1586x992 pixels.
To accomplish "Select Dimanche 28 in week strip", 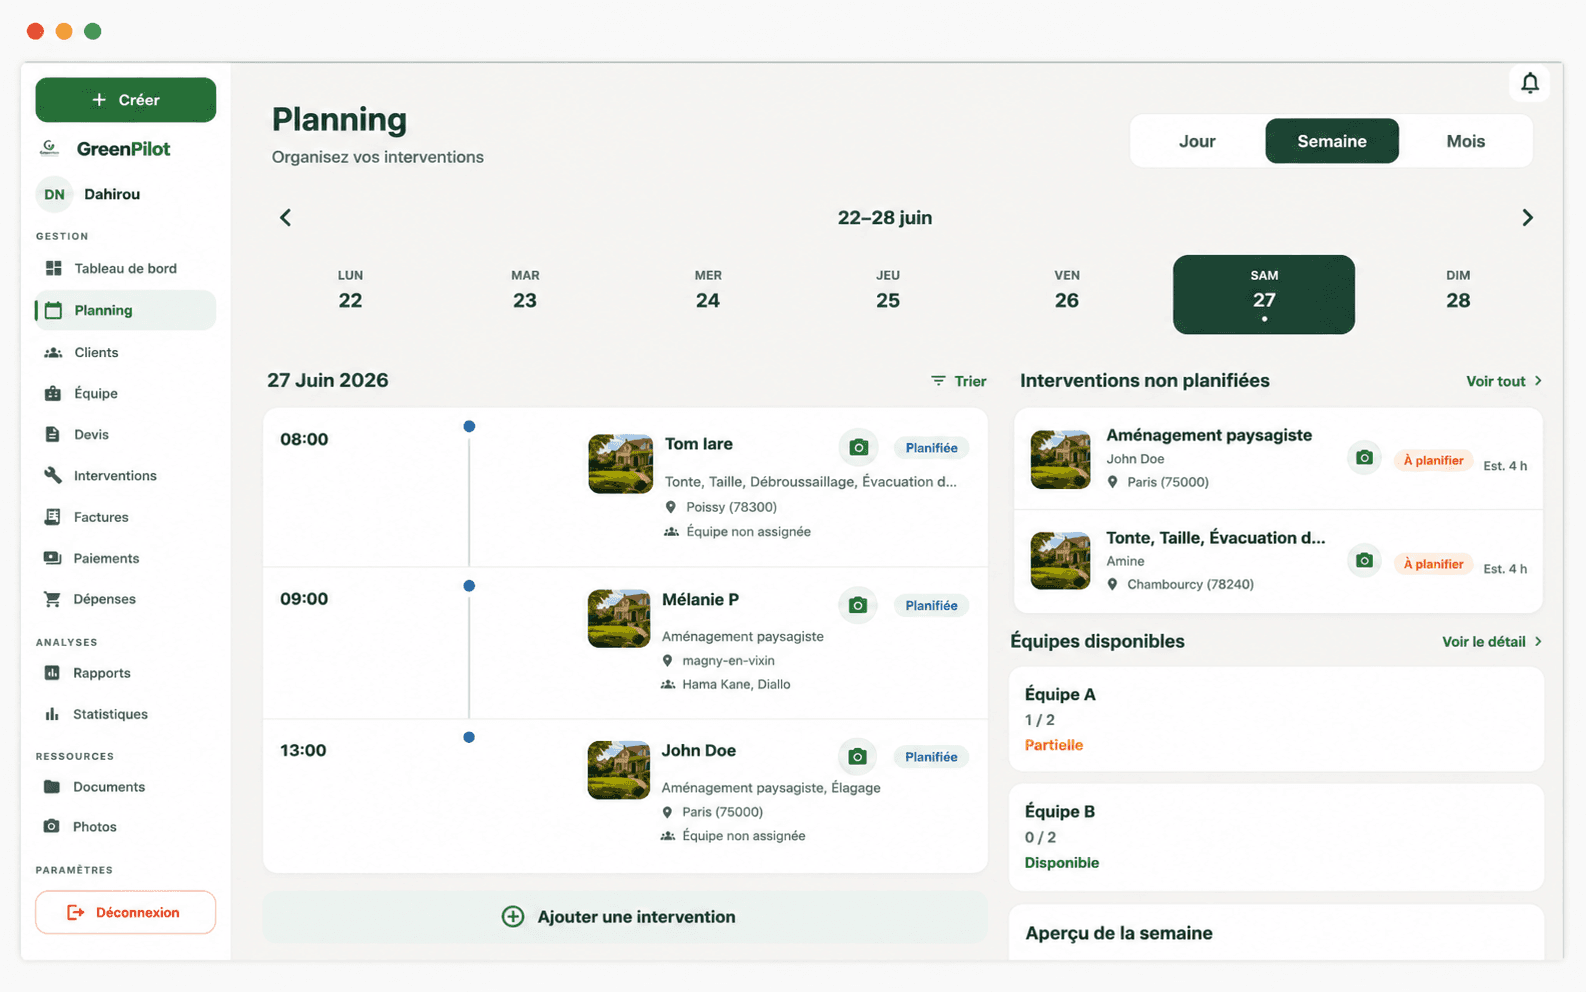I will (x=1458, y=291).
